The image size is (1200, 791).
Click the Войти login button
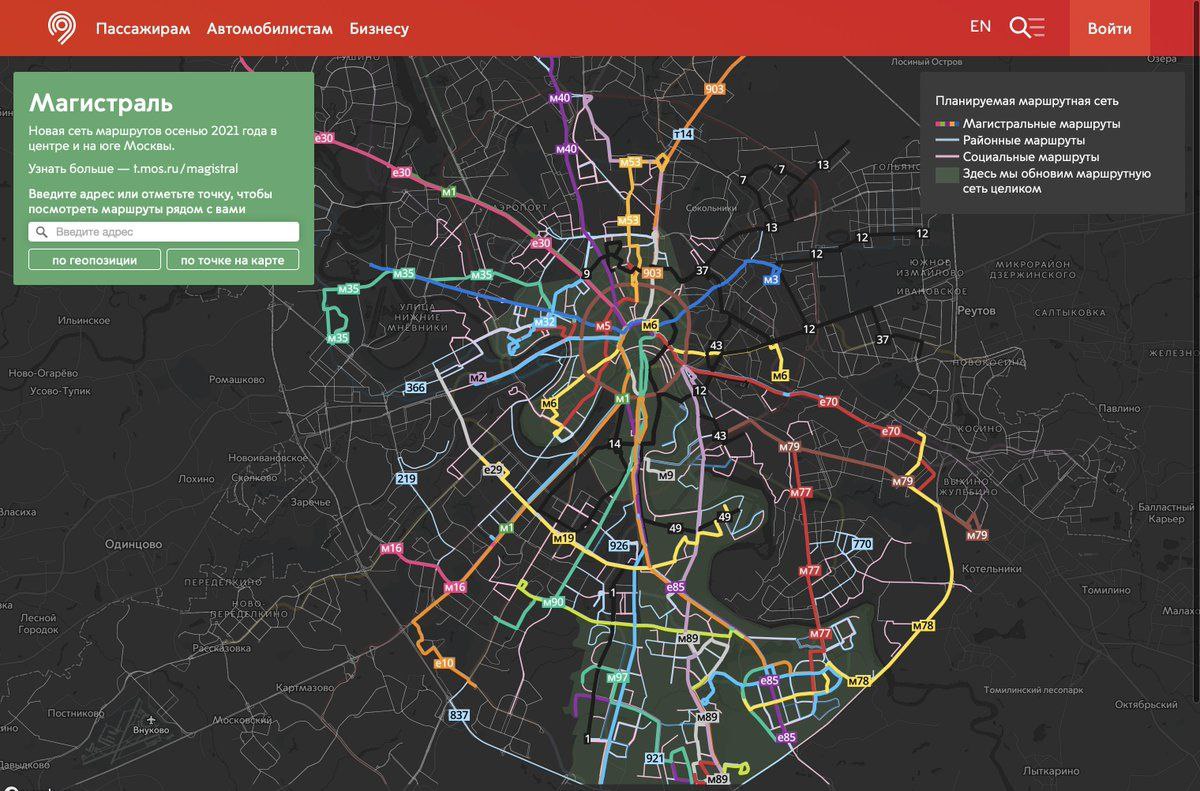pos(1110,28)
